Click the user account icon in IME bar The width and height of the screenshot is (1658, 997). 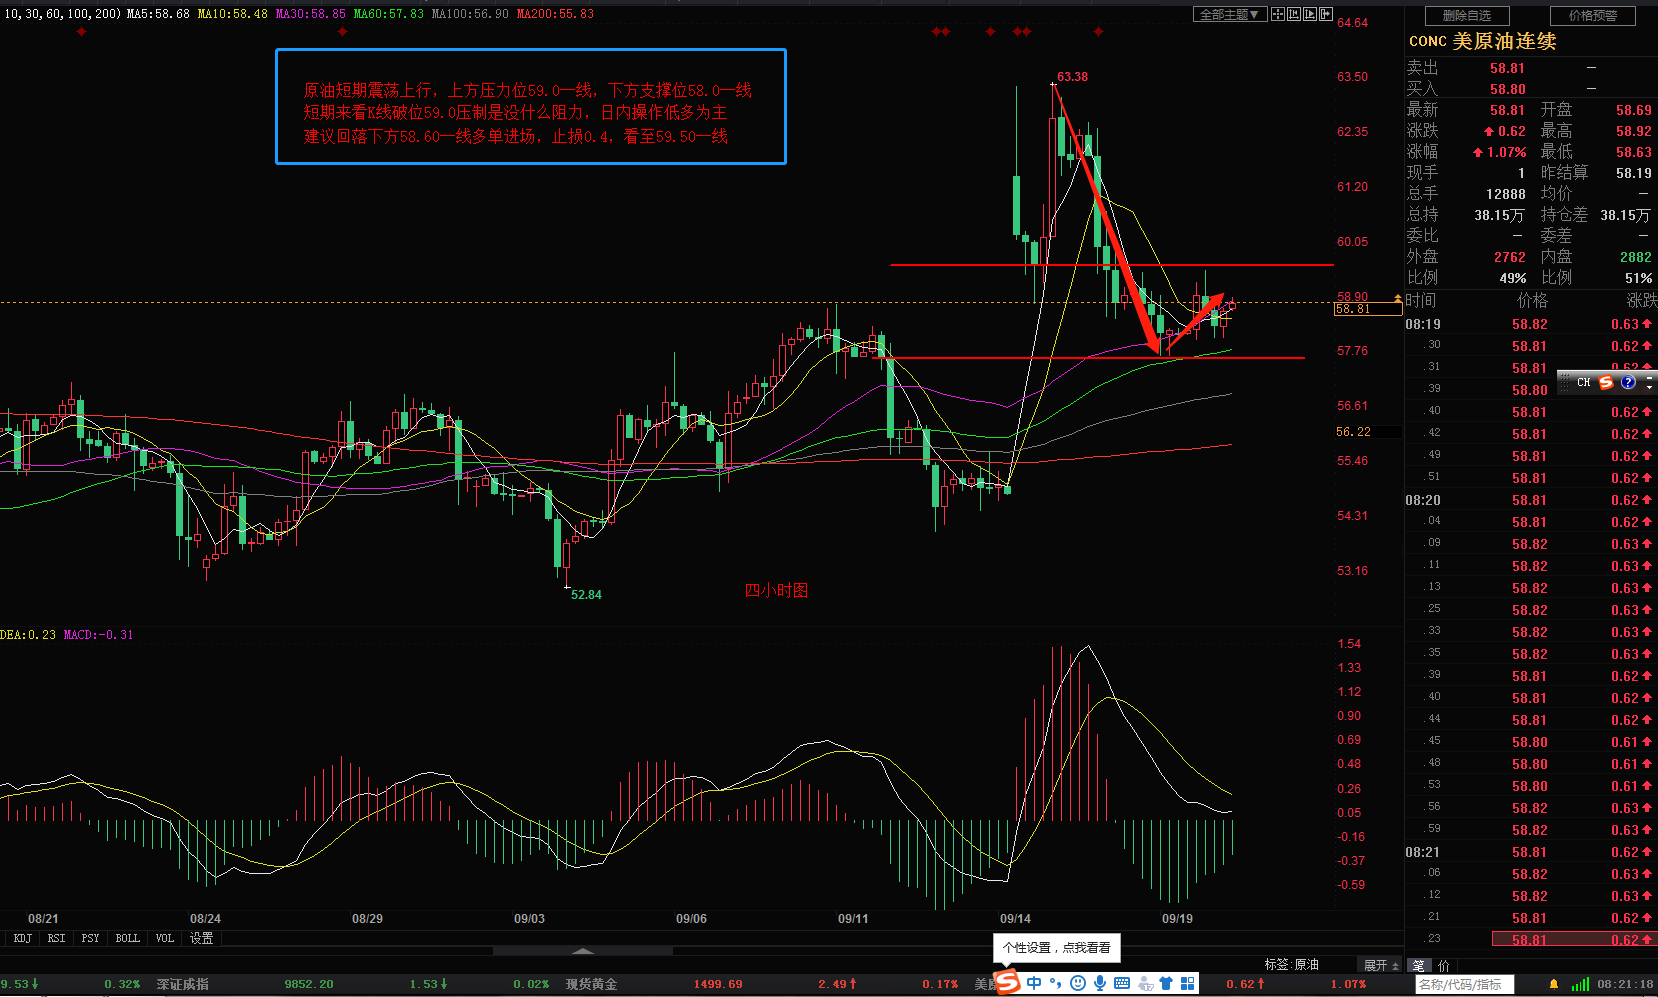[1145, 984]
